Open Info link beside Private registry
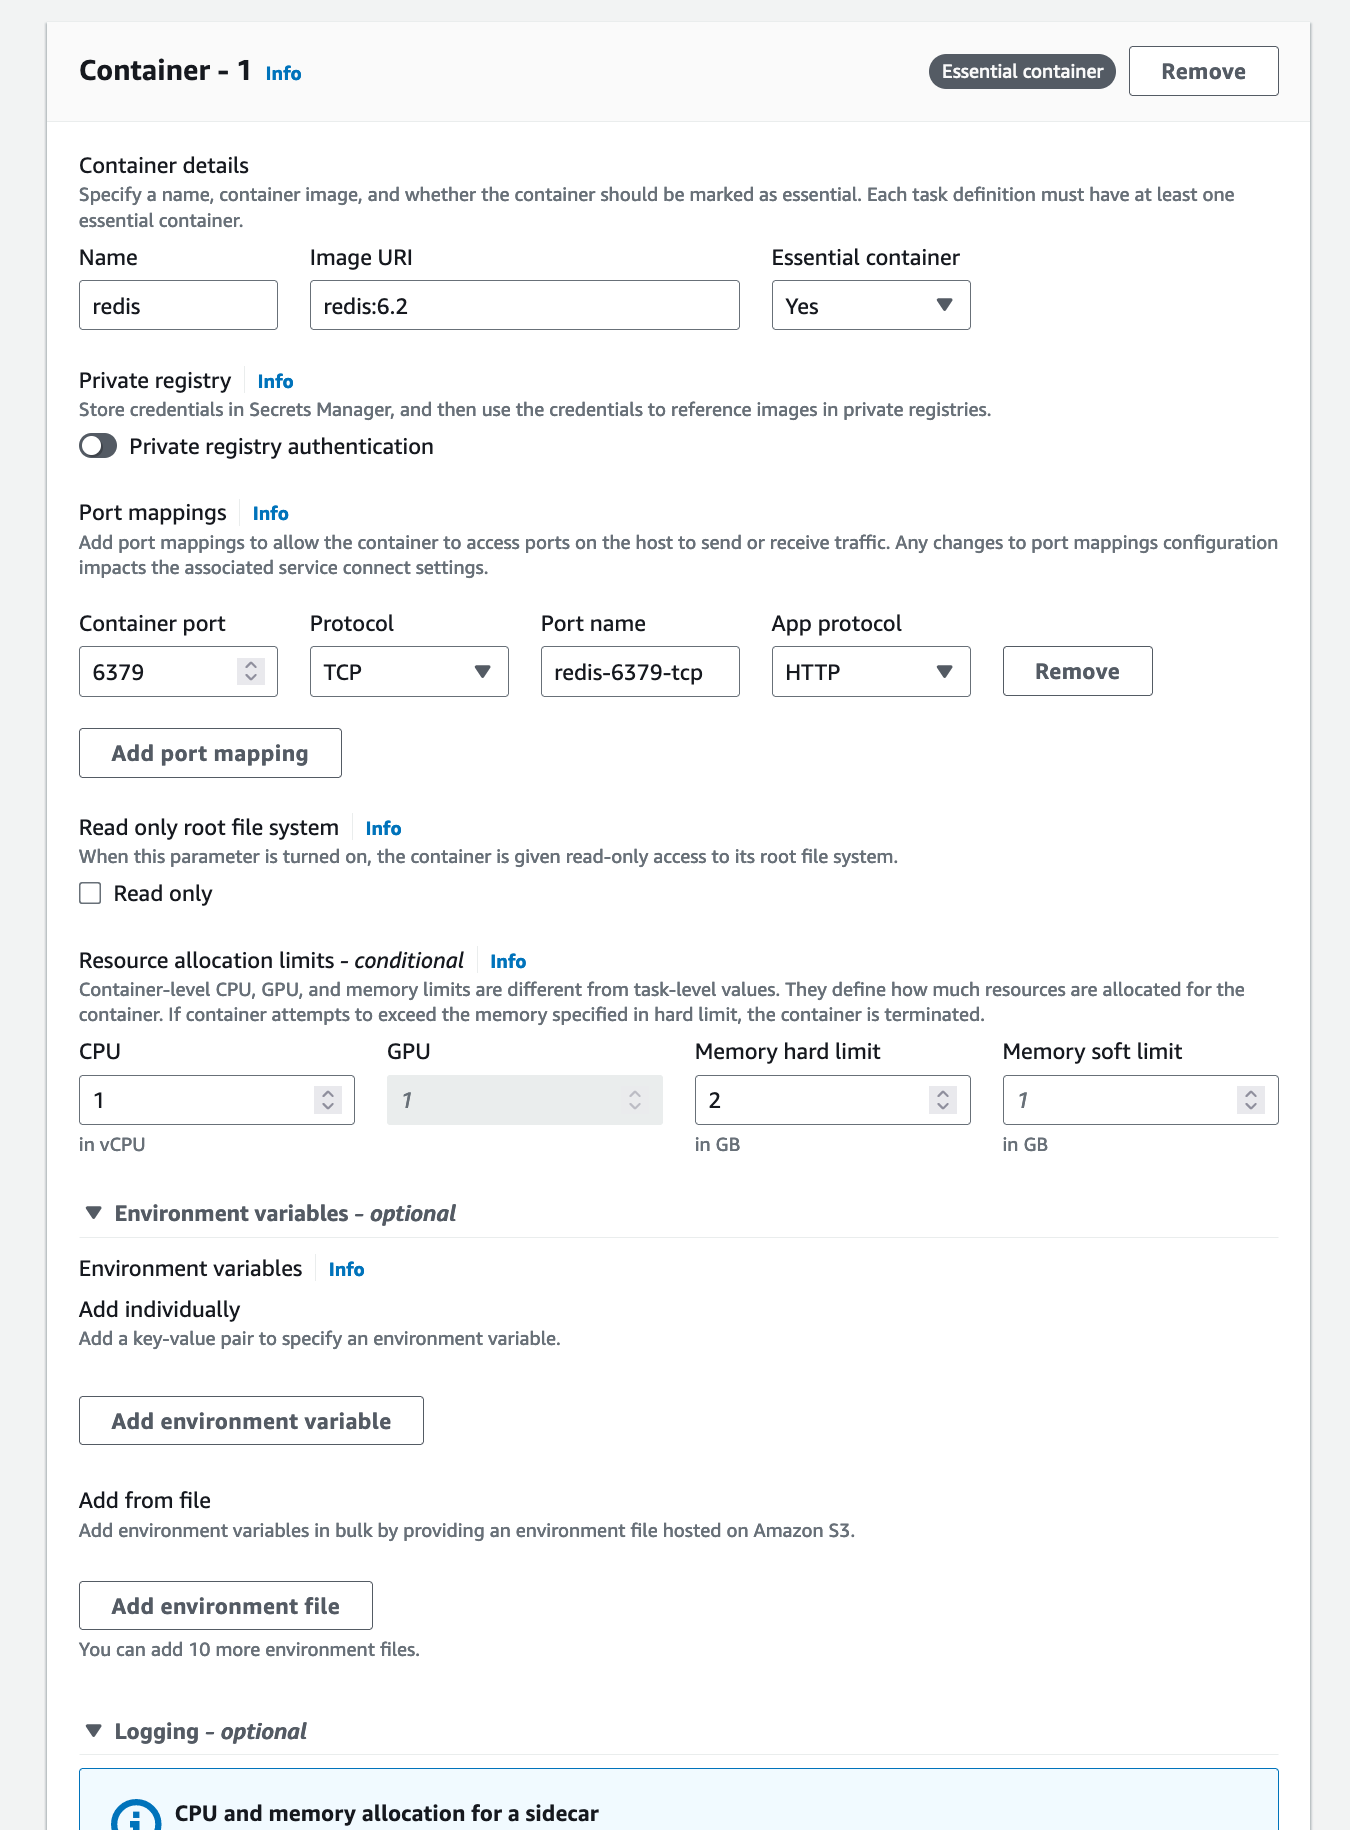Screen dimensions: 1350x1830 coord(275,381)
